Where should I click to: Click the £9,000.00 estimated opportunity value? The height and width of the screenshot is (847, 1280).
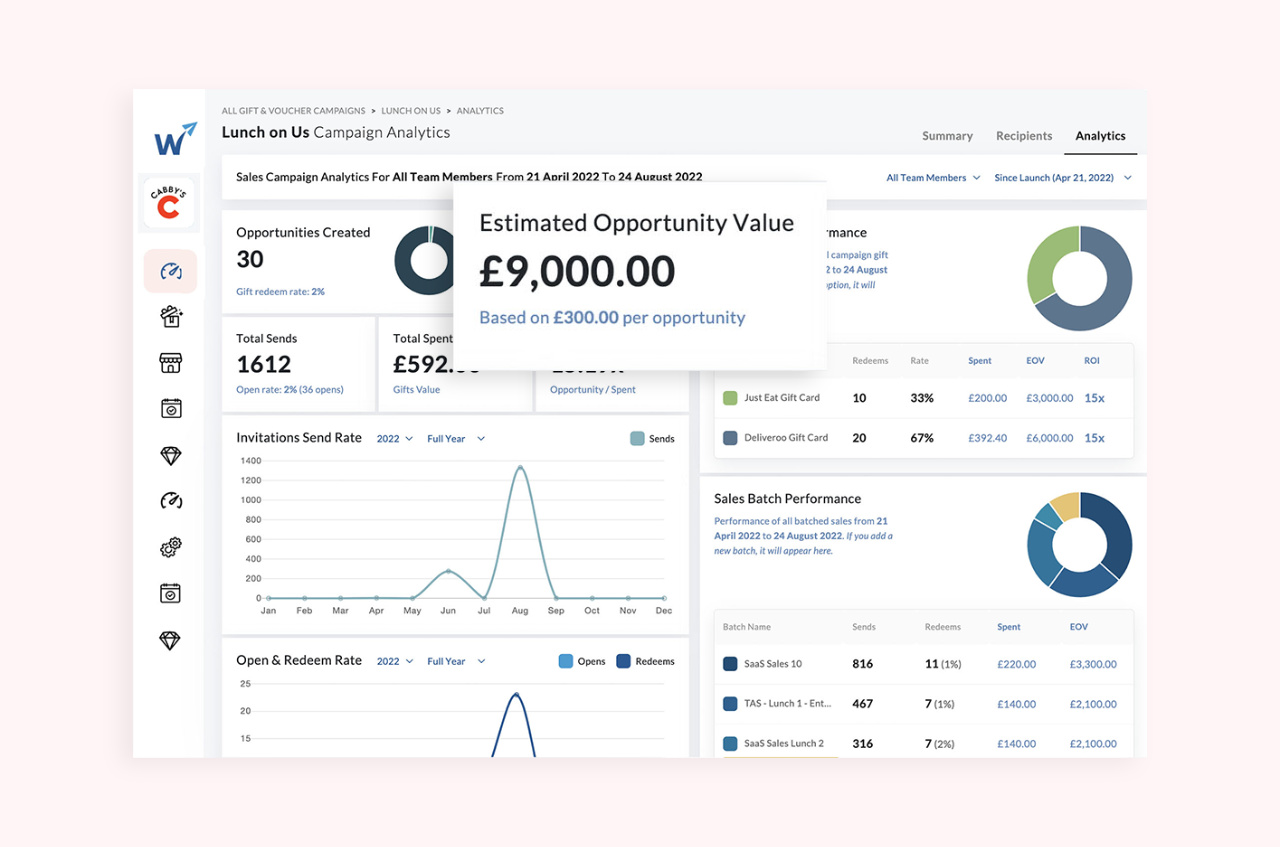click(x=577, y=271)
